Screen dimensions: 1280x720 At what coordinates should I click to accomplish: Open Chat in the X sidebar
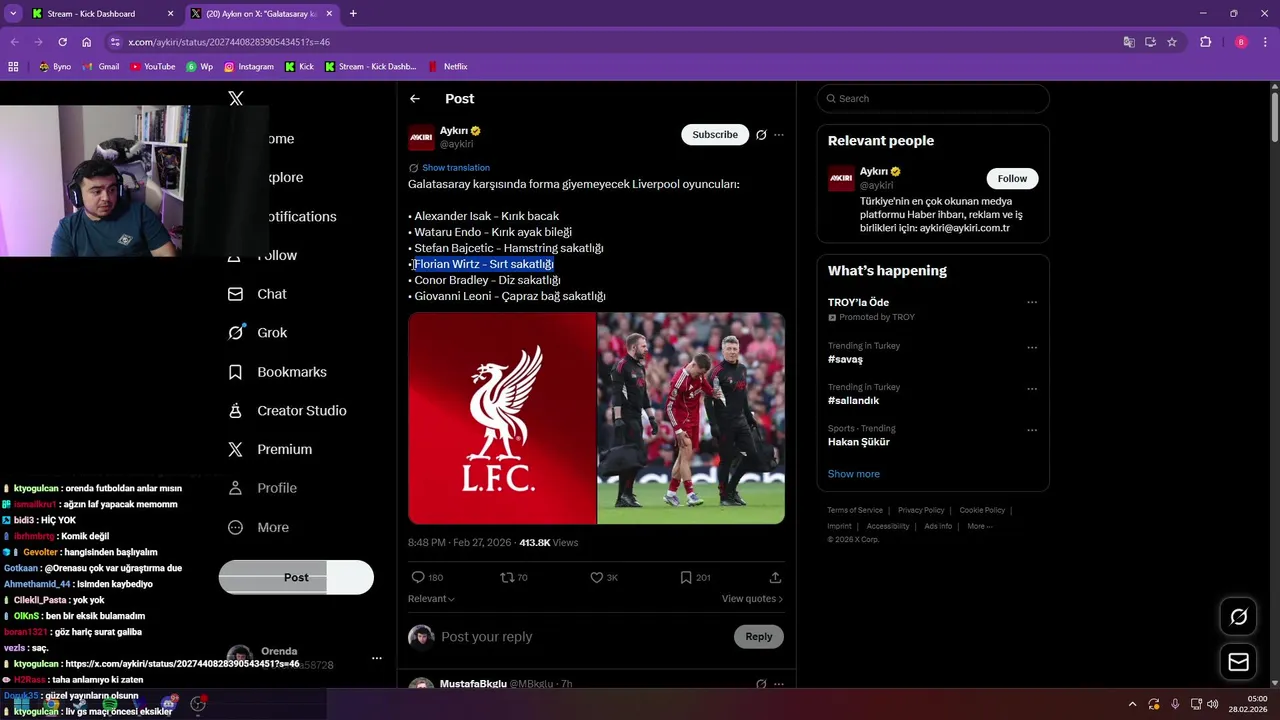coord(258,294)
